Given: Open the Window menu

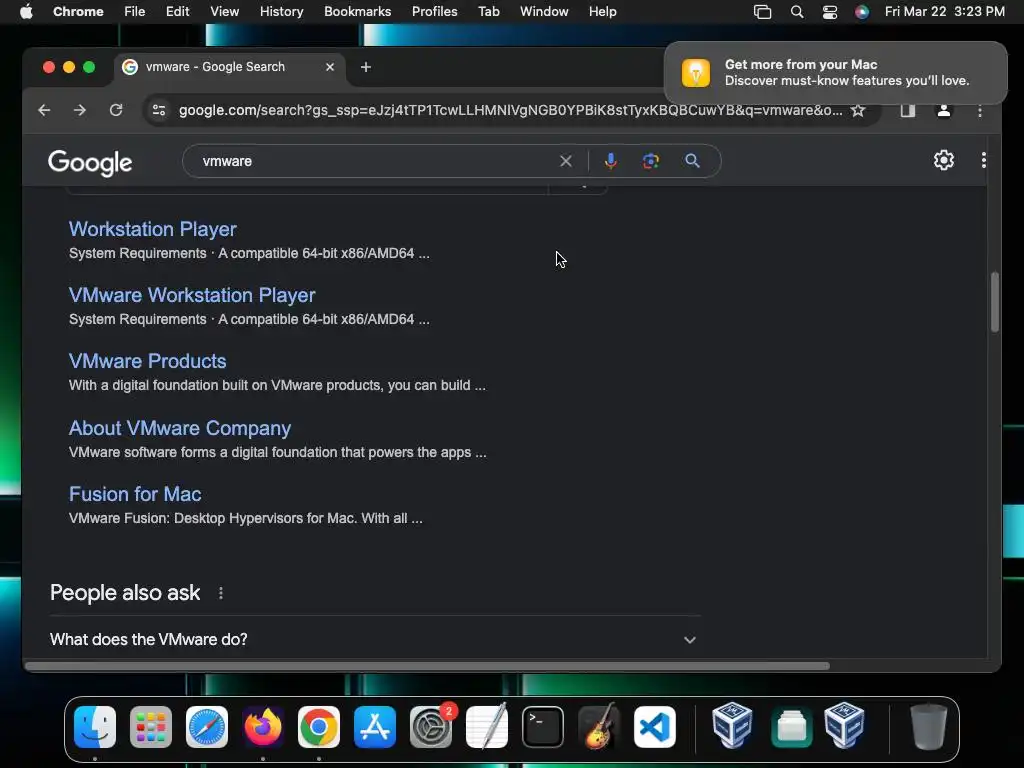Looking at the screenshot, I should click(544, 12).
